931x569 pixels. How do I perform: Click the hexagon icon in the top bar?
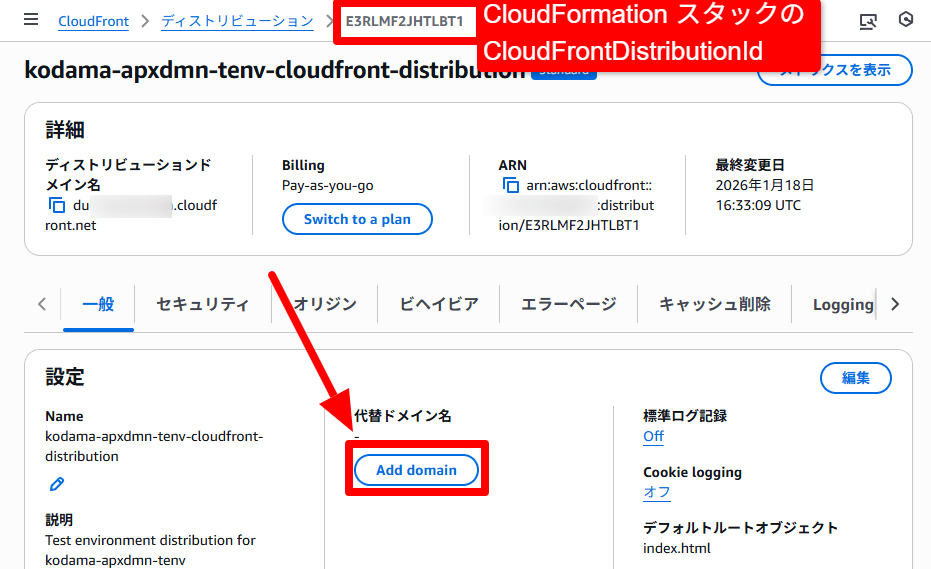tap(906, 20)
